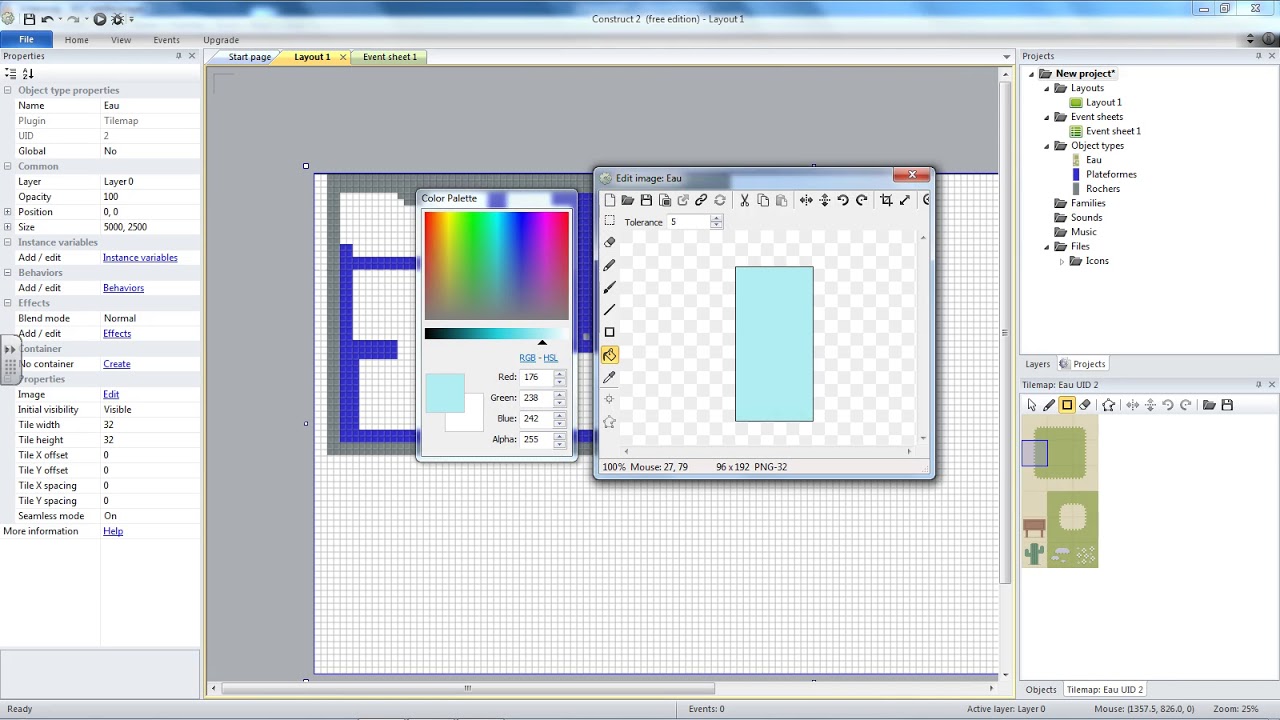Sort properties alphabetically
This screenshot has width=1280, height=720.
(28, 73)
